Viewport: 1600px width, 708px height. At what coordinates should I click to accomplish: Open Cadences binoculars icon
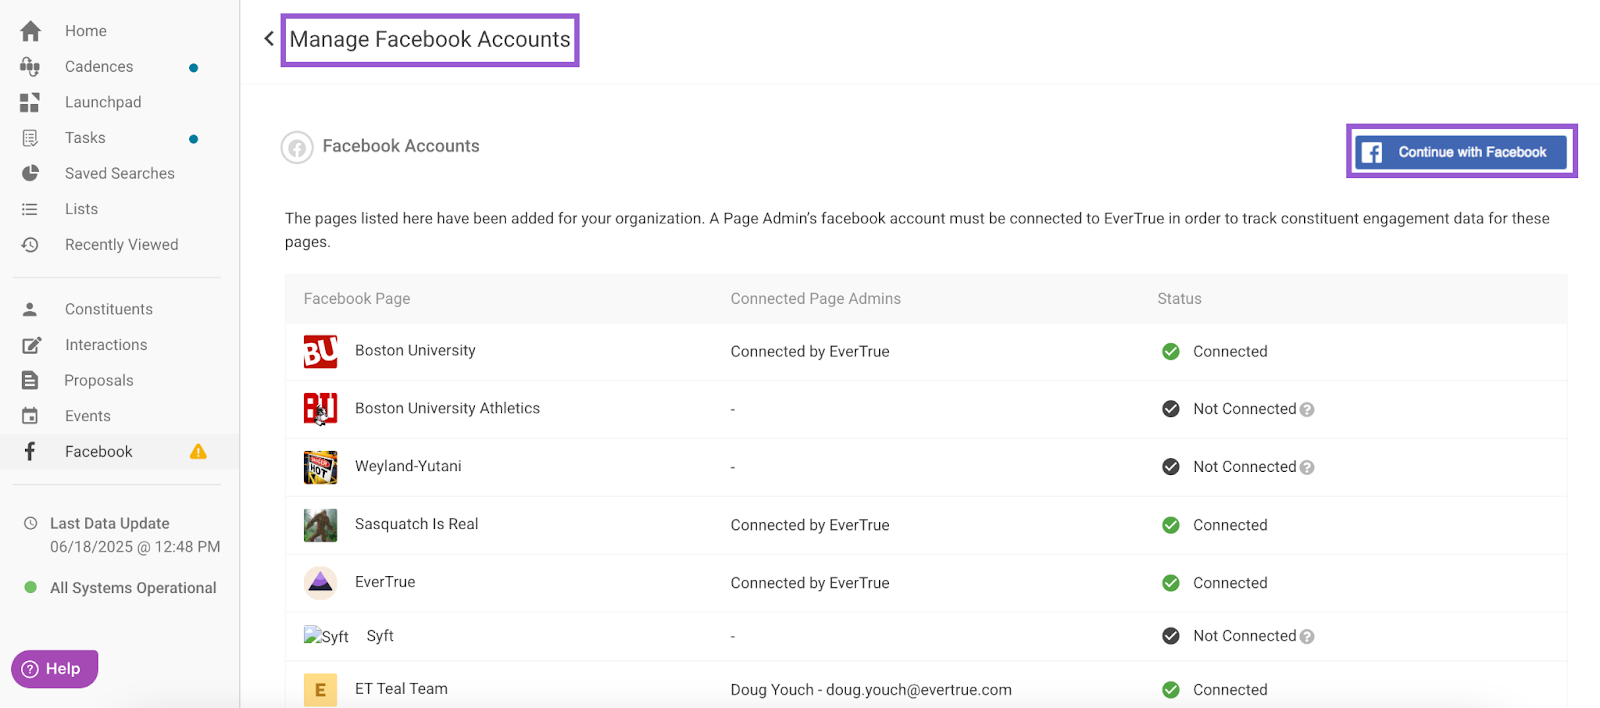click(x=30, y=67)
